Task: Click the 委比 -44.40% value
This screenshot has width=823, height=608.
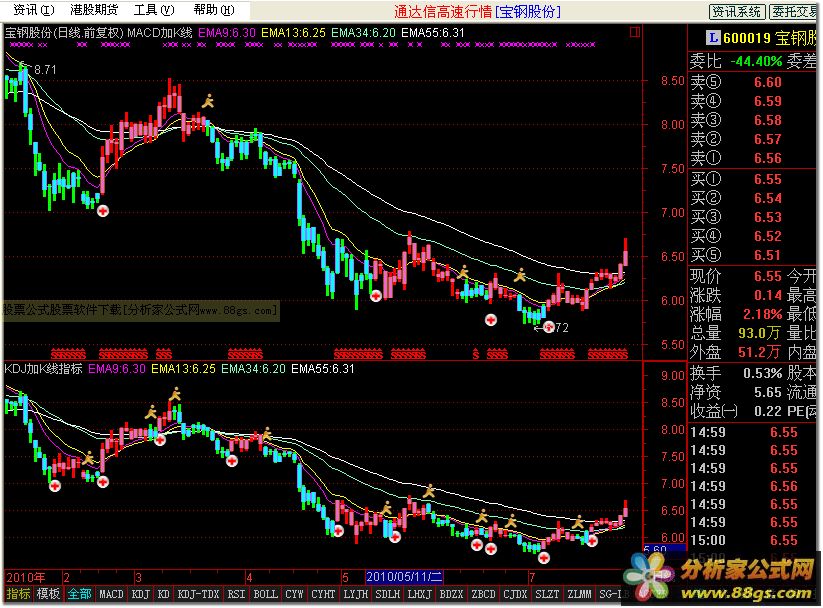Action: click(756, 61)
